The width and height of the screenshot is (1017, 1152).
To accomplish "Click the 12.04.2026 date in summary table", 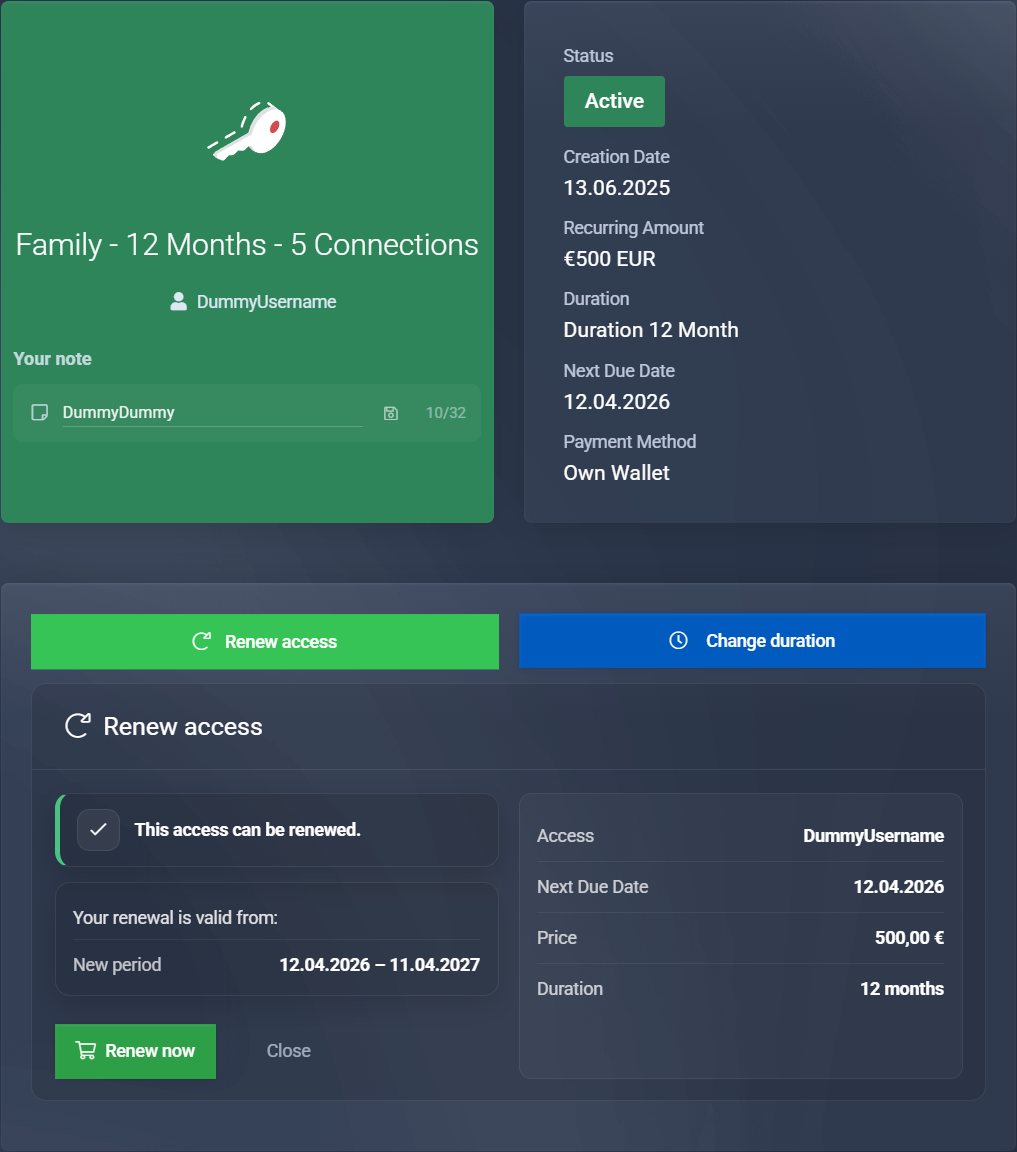I will [x=899, y=887].
